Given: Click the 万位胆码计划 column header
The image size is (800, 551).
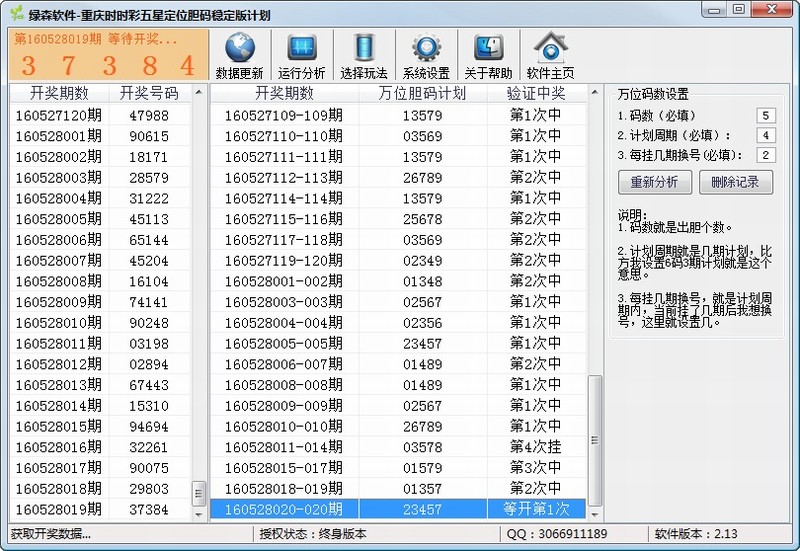Looking at the screenshot, I should (x=422, y=94).
